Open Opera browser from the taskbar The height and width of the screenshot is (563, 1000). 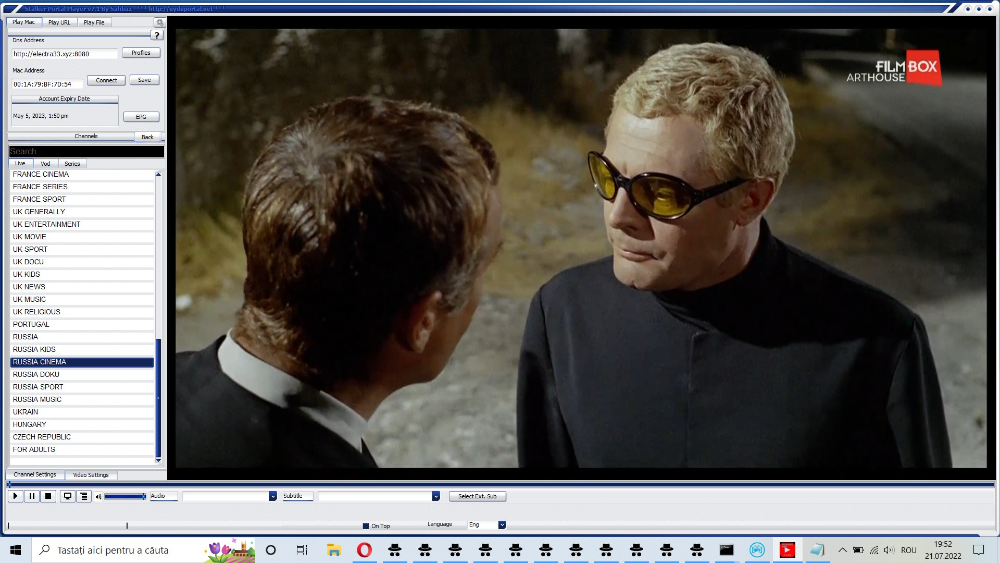tap(364, 550)
